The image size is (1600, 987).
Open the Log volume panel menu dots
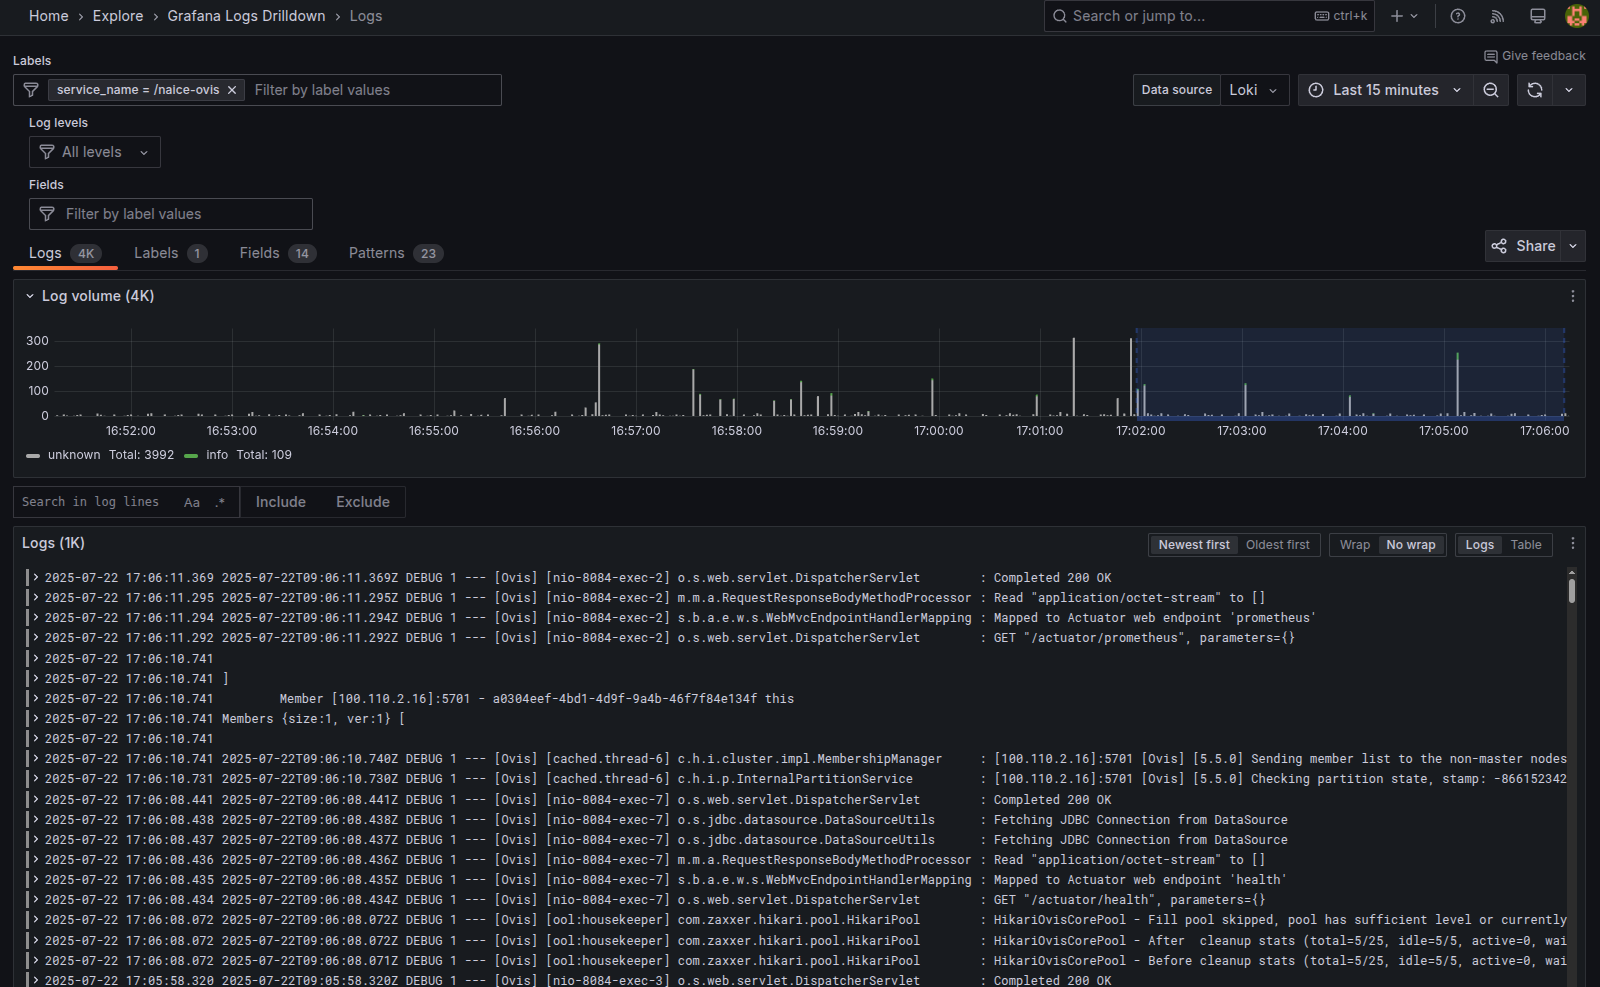pyautogui.click(x=1572, y=296)
